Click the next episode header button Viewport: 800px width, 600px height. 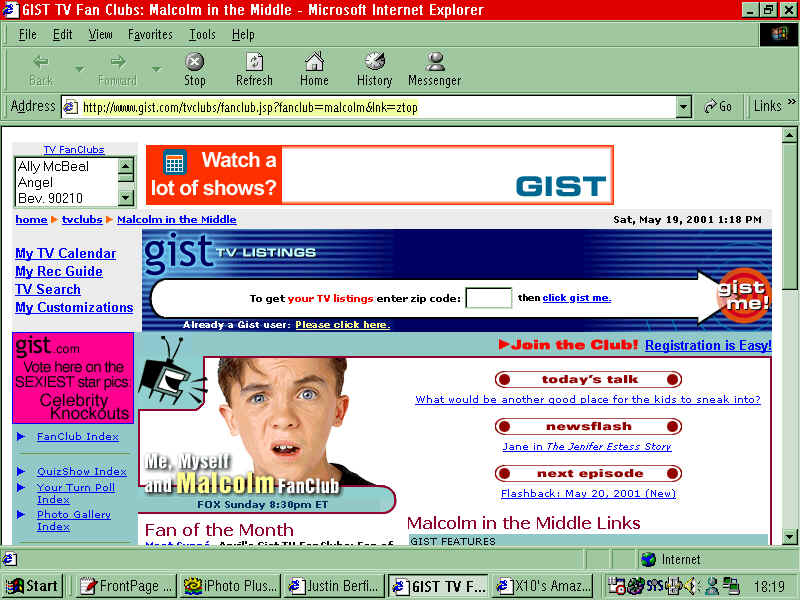588,473
